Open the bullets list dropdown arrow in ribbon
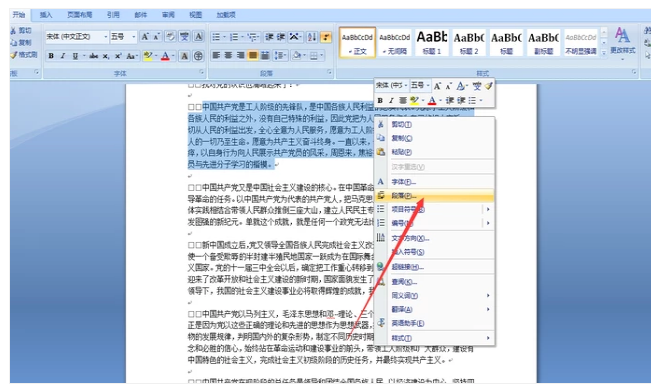This screenshot has width=651, height=385. tap(224, 37)
